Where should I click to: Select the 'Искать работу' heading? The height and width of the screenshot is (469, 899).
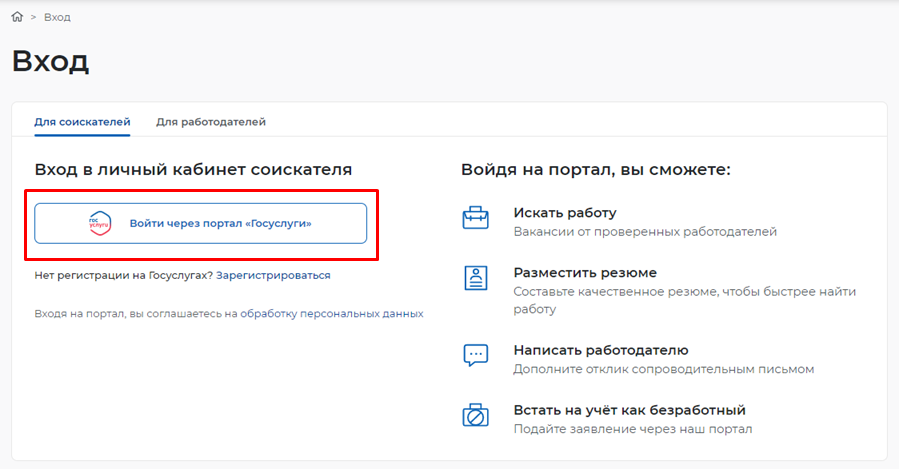click(565, 213)
